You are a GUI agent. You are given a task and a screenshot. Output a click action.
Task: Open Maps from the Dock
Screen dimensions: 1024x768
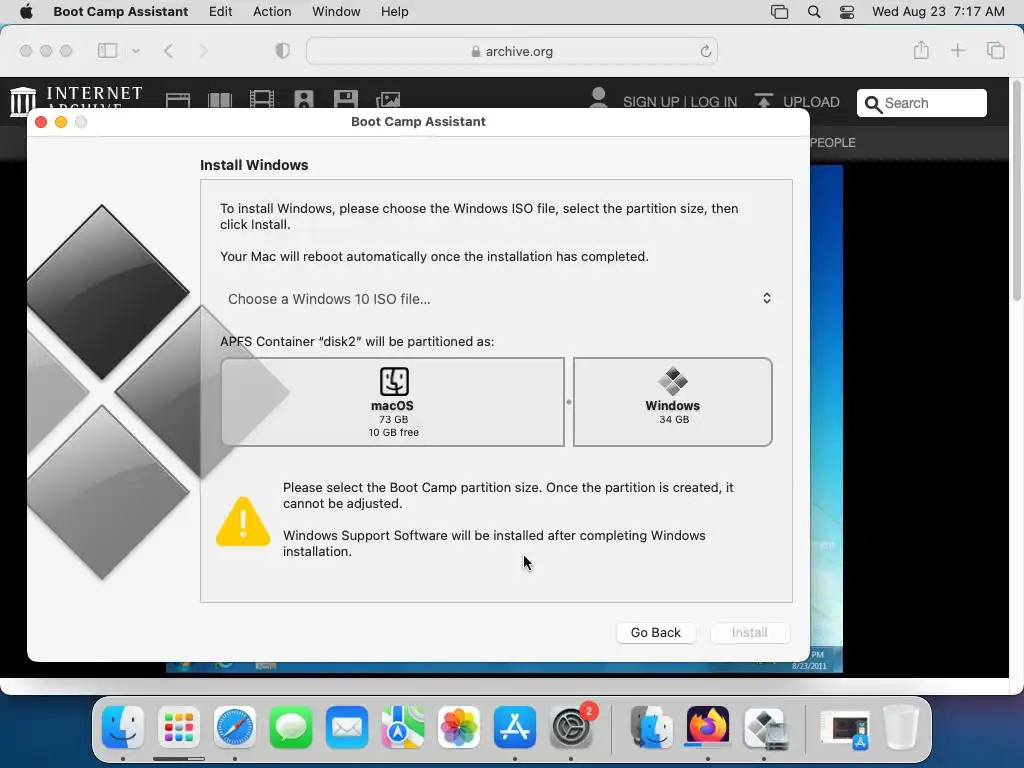402,727
